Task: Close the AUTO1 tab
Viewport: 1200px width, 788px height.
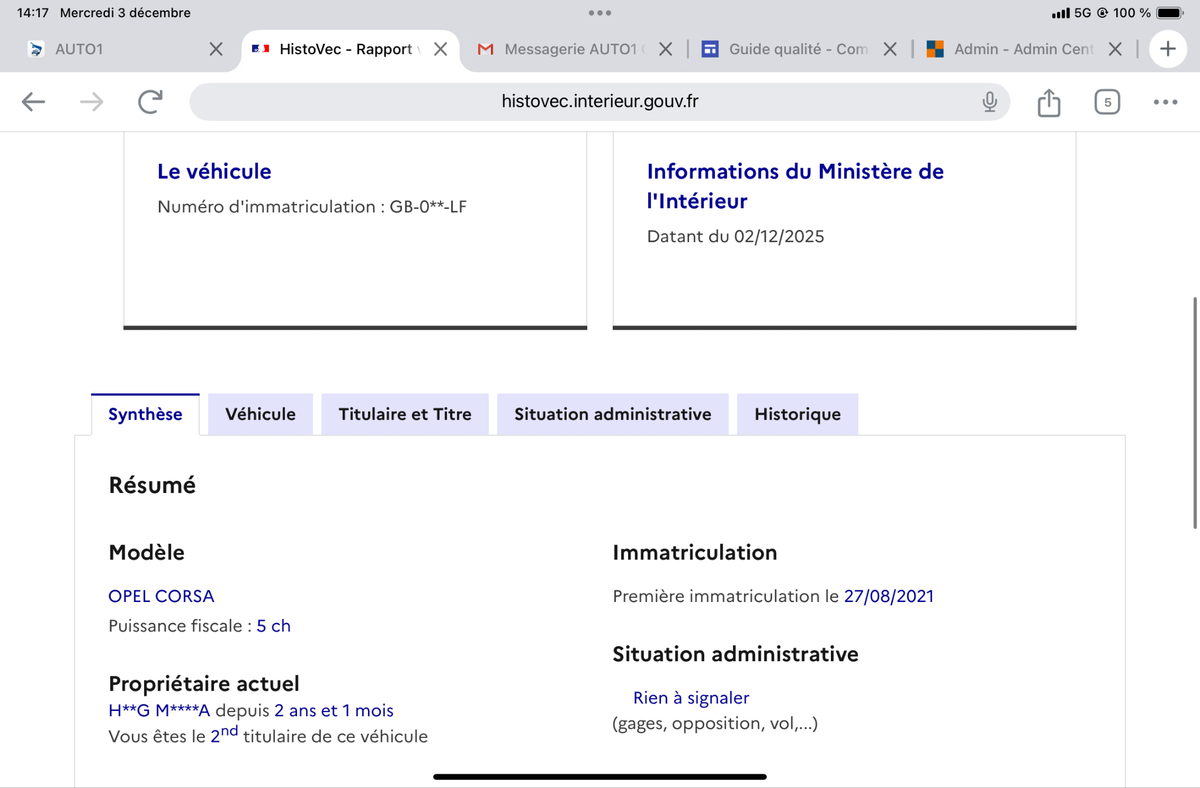Action: point(215,49)
